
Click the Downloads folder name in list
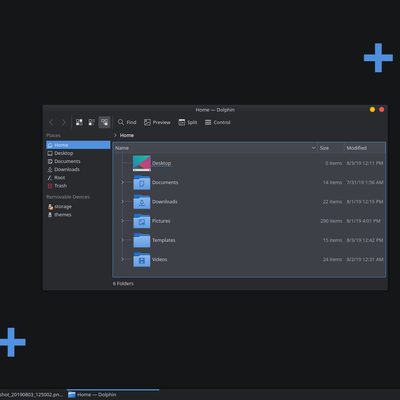pos(165,202)
